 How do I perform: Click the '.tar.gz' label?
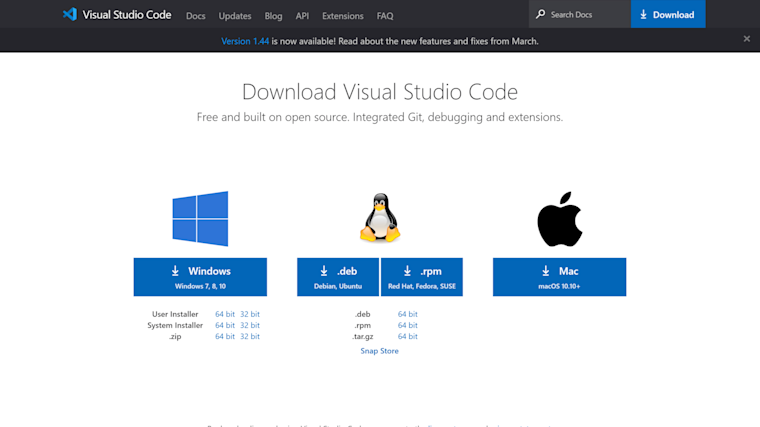363,336
